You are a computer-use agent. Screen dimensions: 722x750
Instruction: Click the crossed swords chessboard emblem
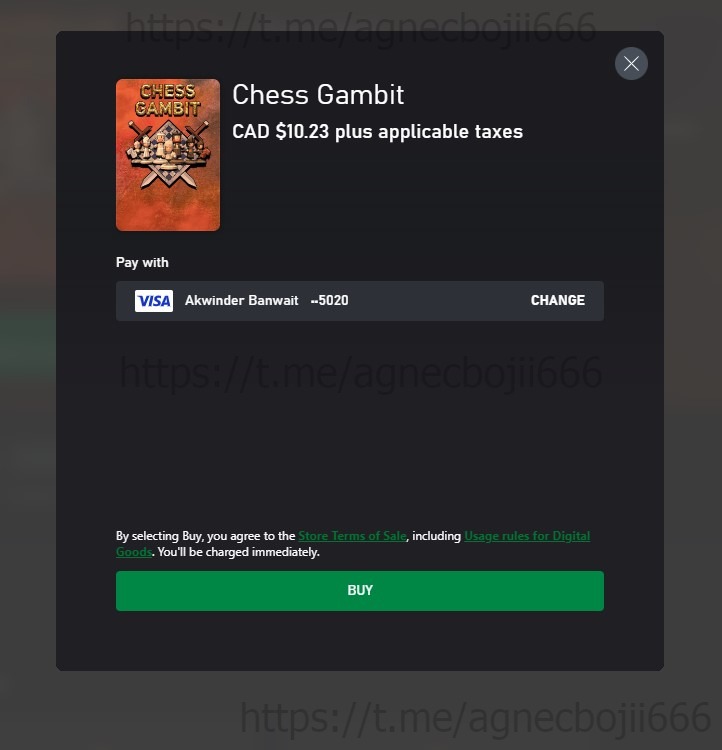[x=167, y=154]
